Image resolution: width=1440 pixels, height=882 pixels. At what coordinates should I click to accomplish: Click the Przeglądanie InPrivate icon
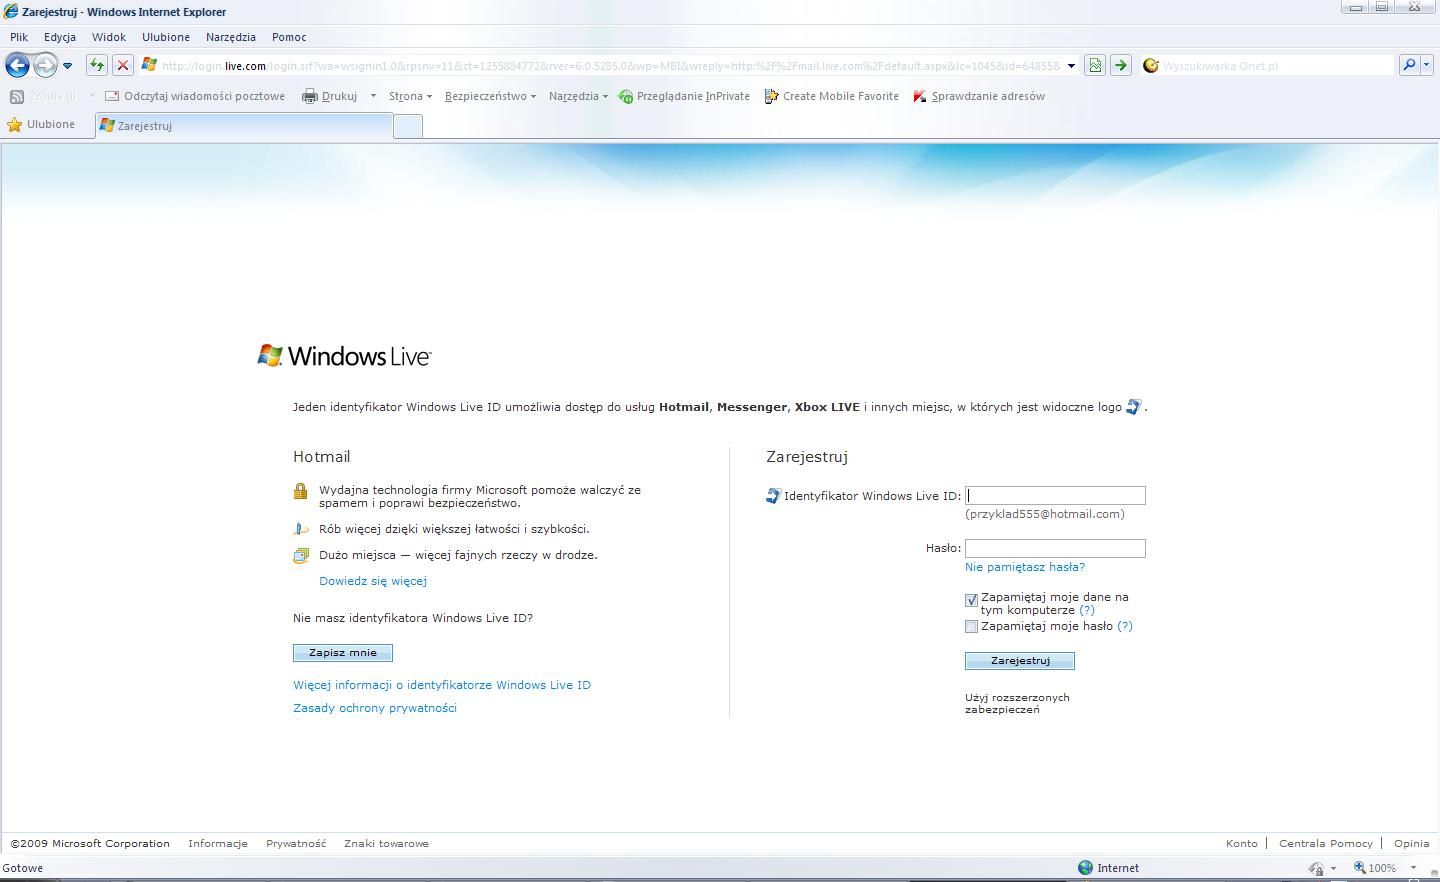point(625,96)
